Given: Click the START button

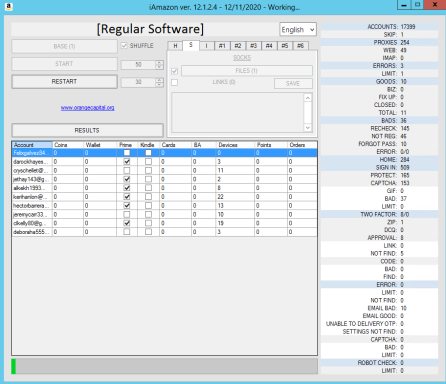Looking at the screenshot, I should pos(64,64).
